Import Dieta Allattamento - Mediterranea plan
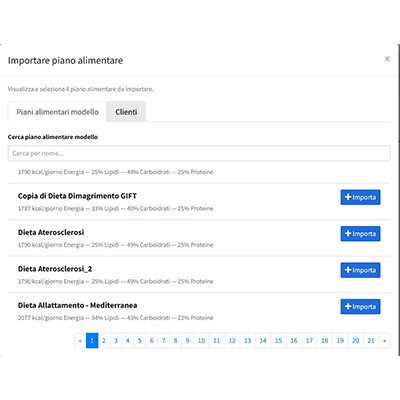The width and height of the screenshot is (400, 400). pos(360,306)
